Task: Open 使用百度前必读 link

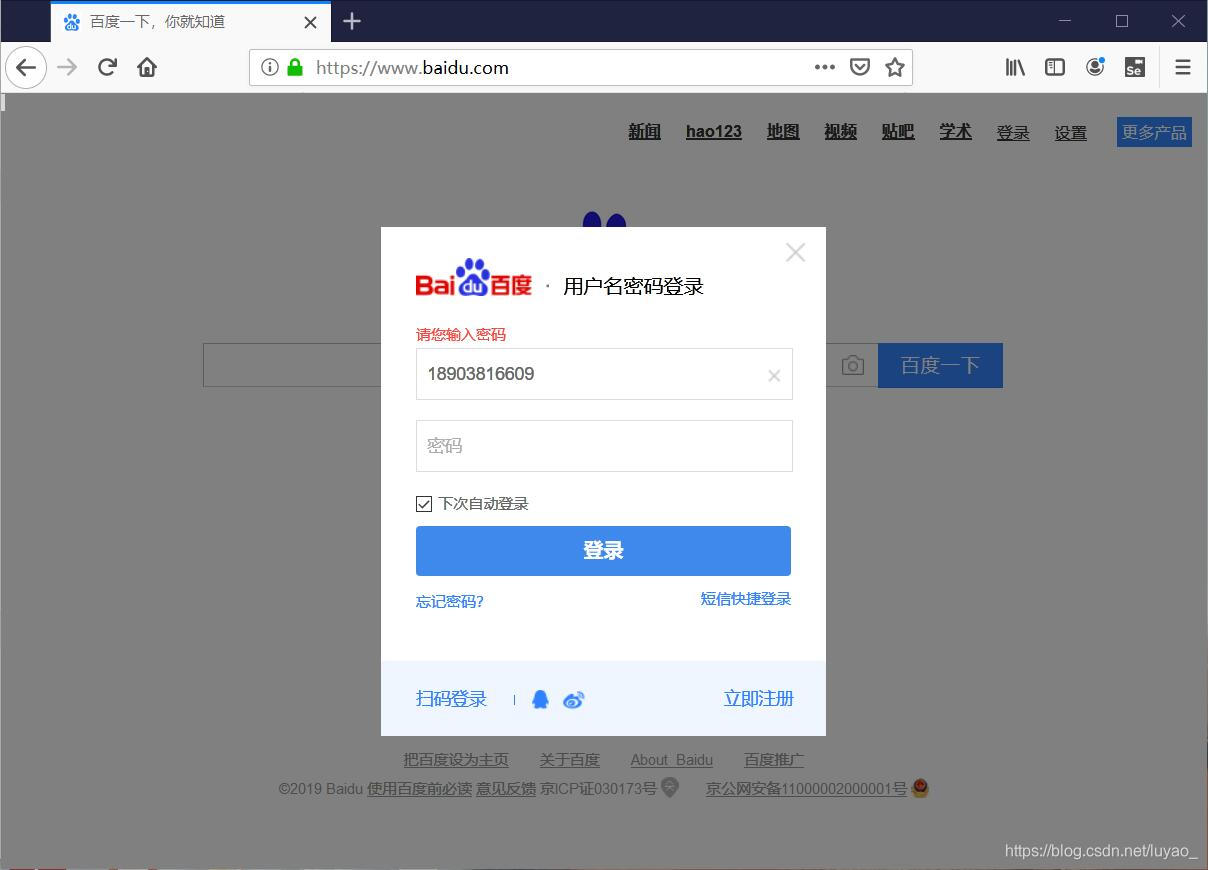Action: (419, 789)
